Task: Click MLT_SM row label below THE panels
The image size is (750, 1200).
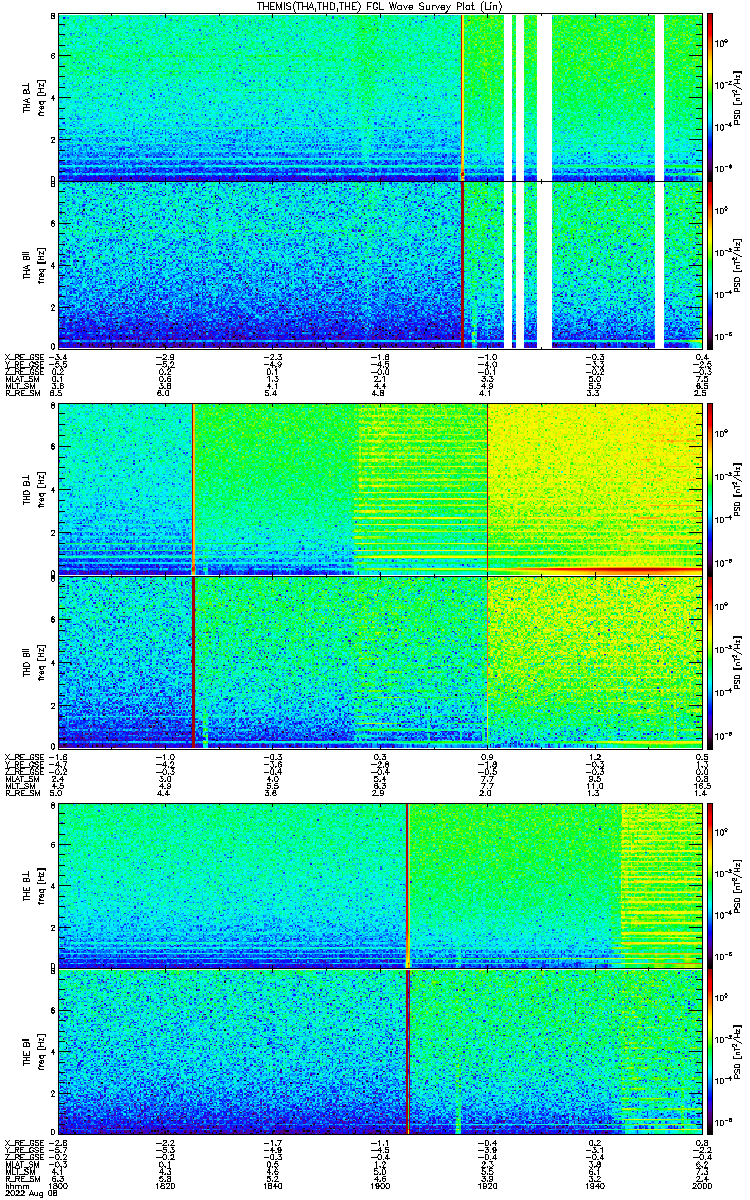Action: tap(20, 1173)
